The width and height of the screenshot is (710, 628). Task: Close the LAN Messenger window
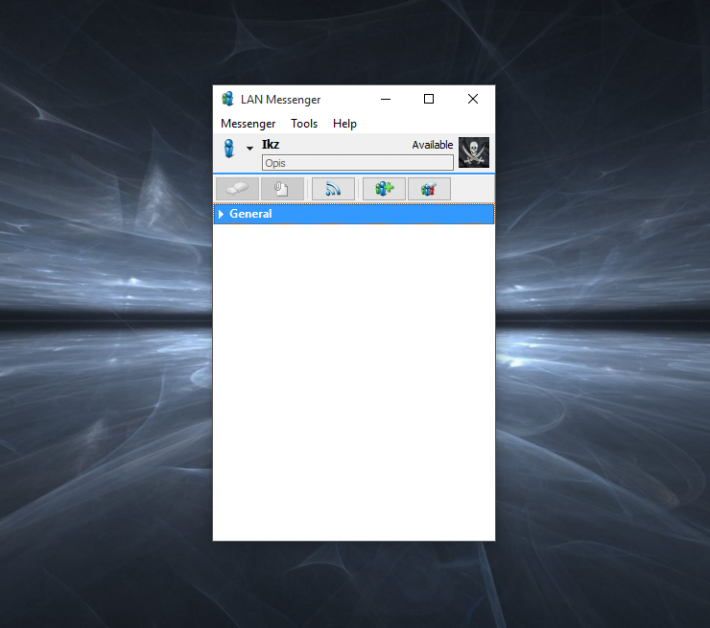[x=473, y=99]
